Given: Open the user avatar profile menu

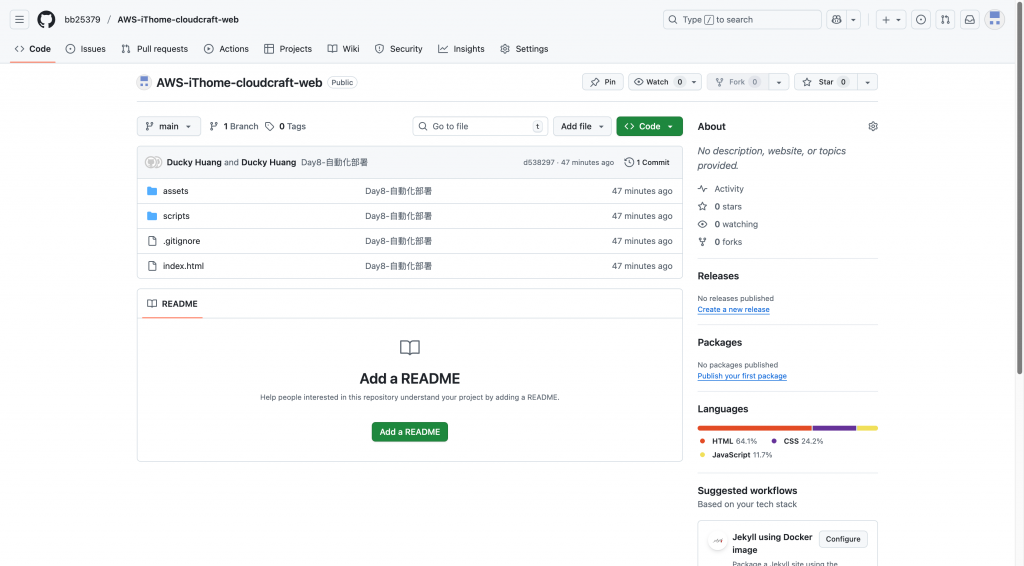Looking at the screenshot, I should click(x=995, y=20).
